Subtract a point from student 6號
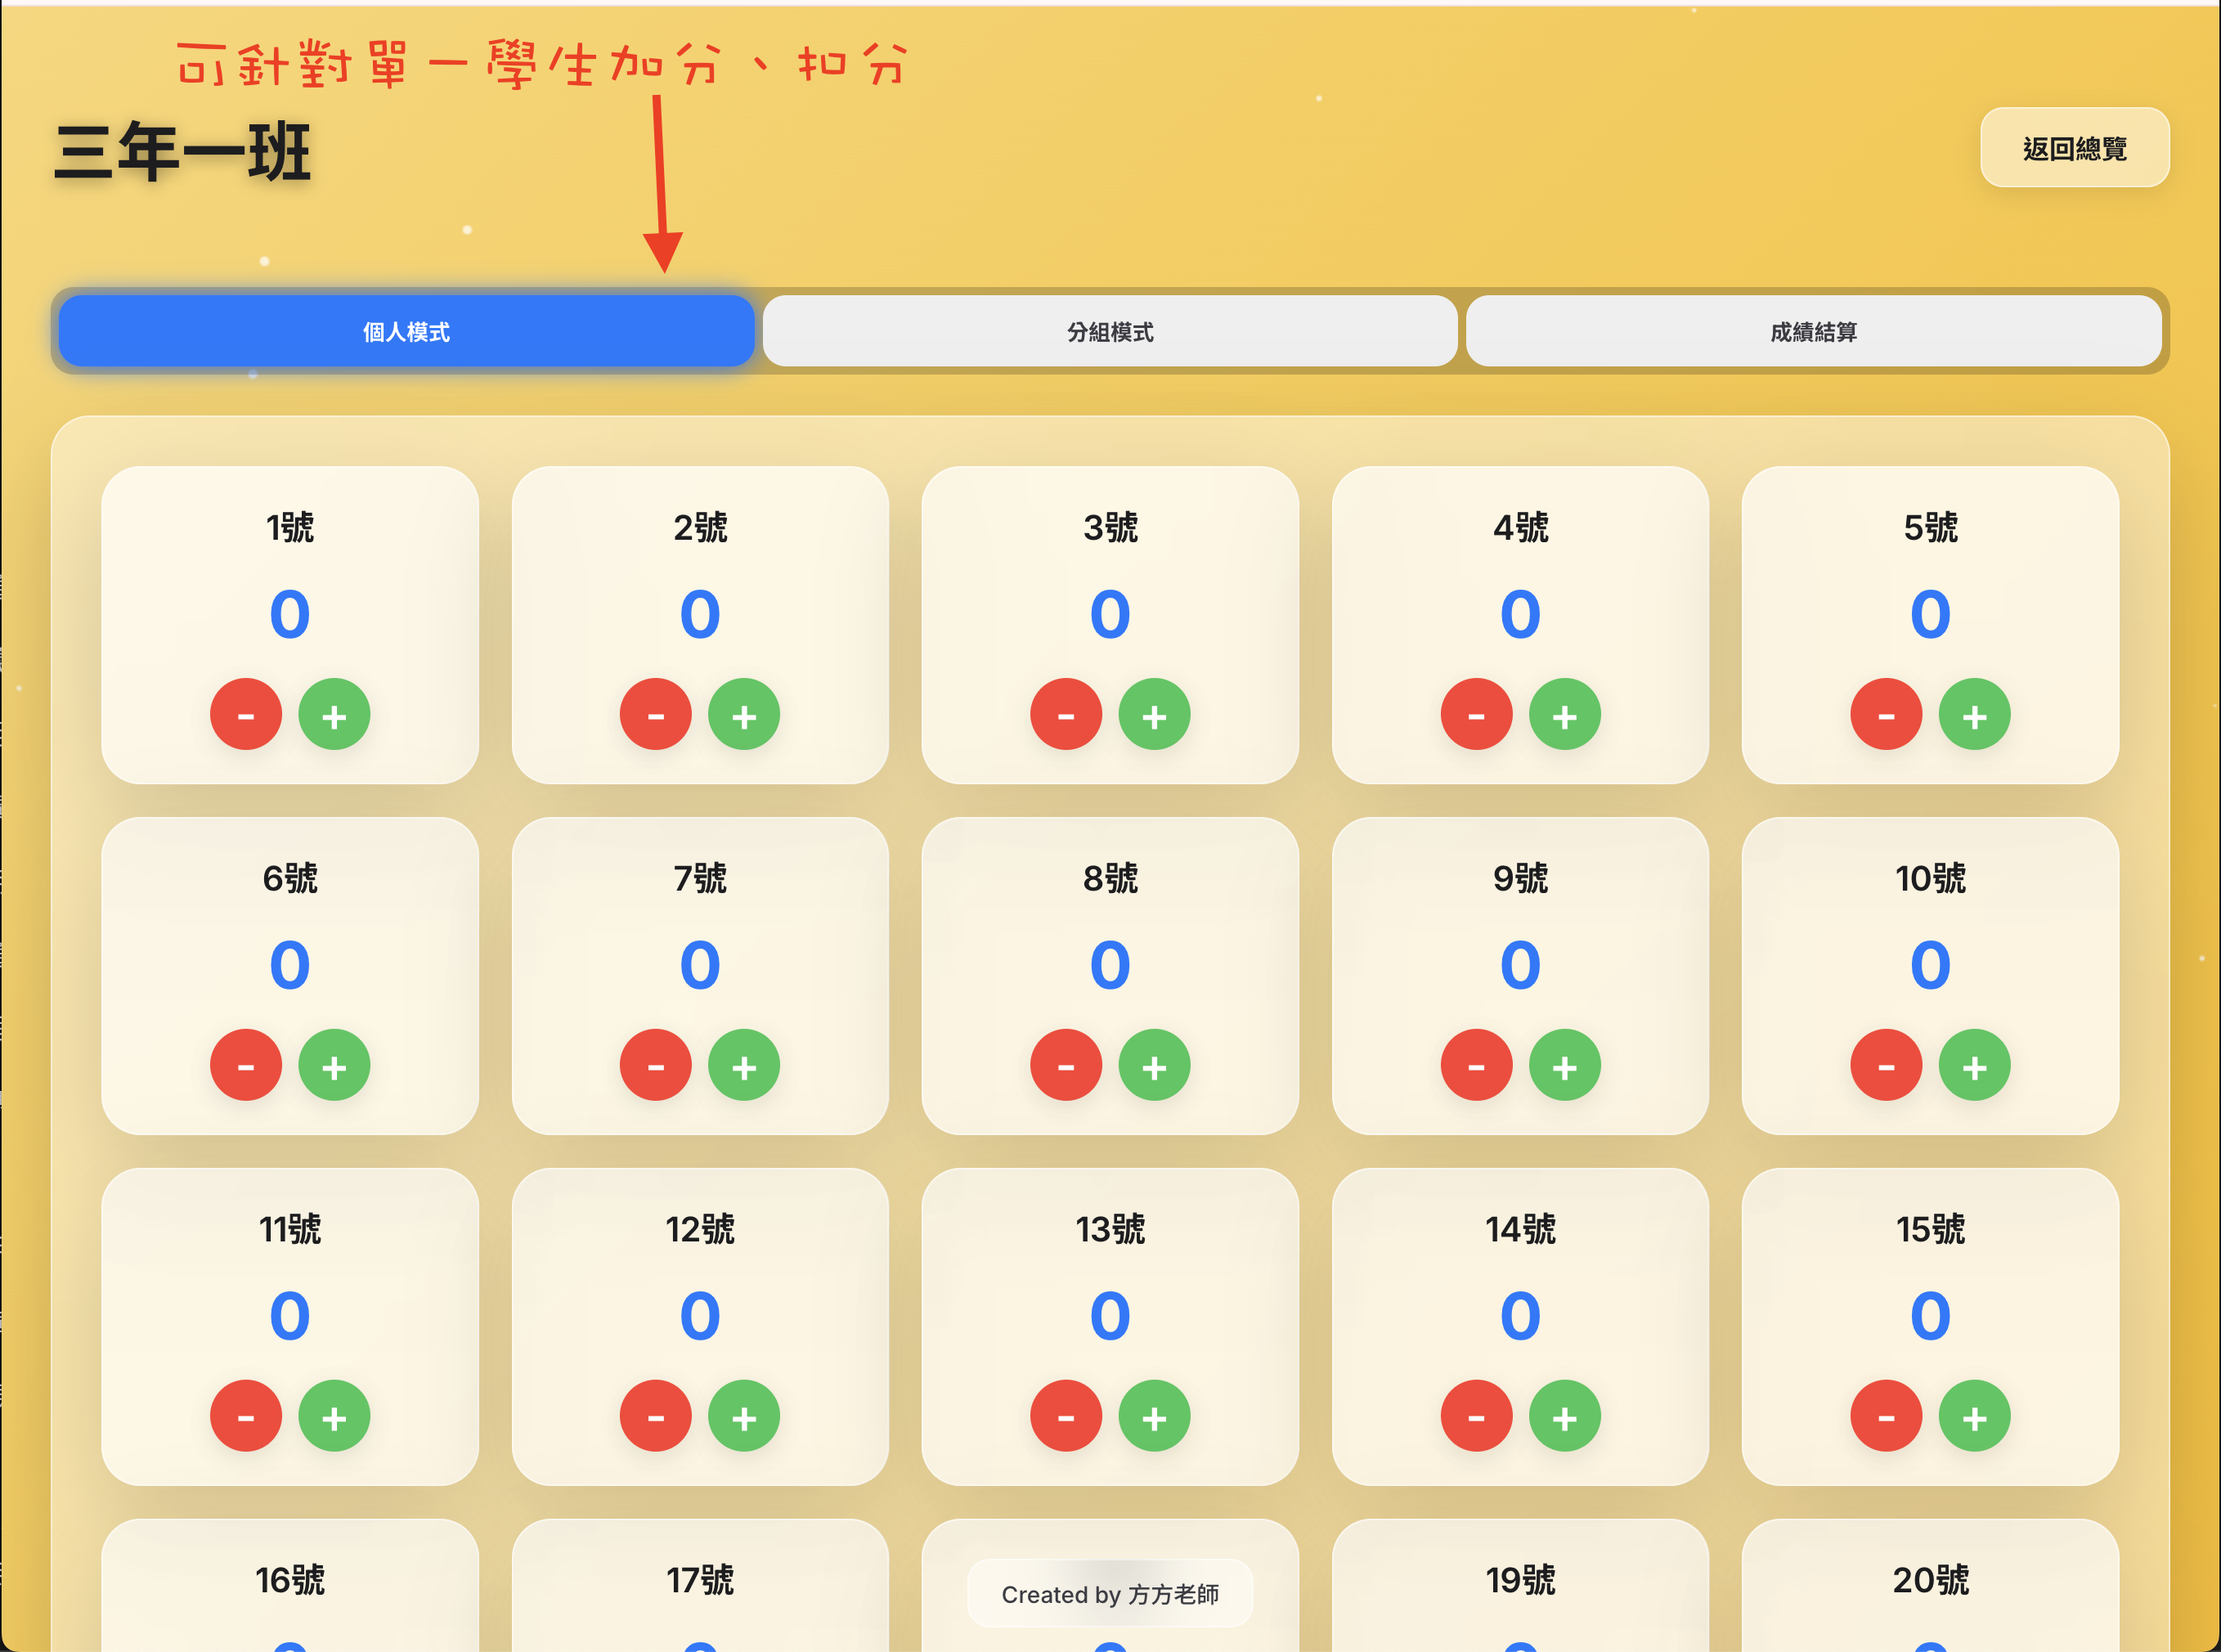This screenshot has width=2221, height=1652. click(x=245, y=1065)
